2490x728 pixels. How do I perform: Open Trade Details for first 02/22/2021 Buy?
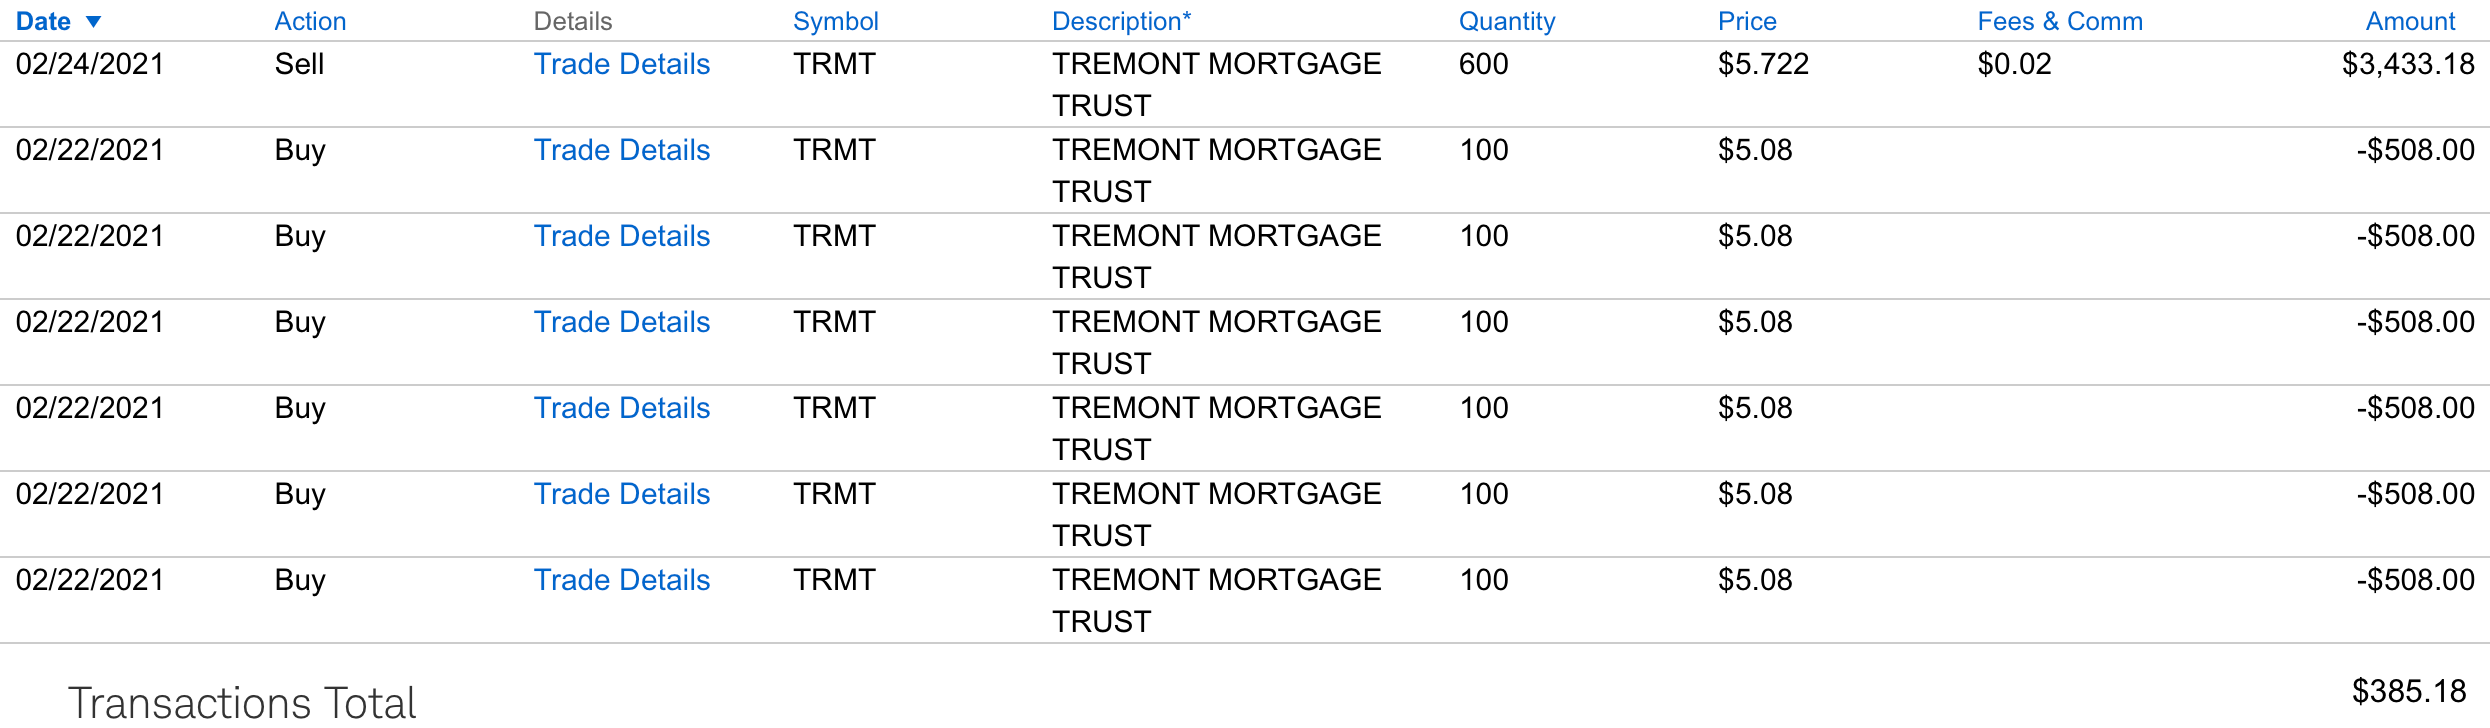click(621, 150)
